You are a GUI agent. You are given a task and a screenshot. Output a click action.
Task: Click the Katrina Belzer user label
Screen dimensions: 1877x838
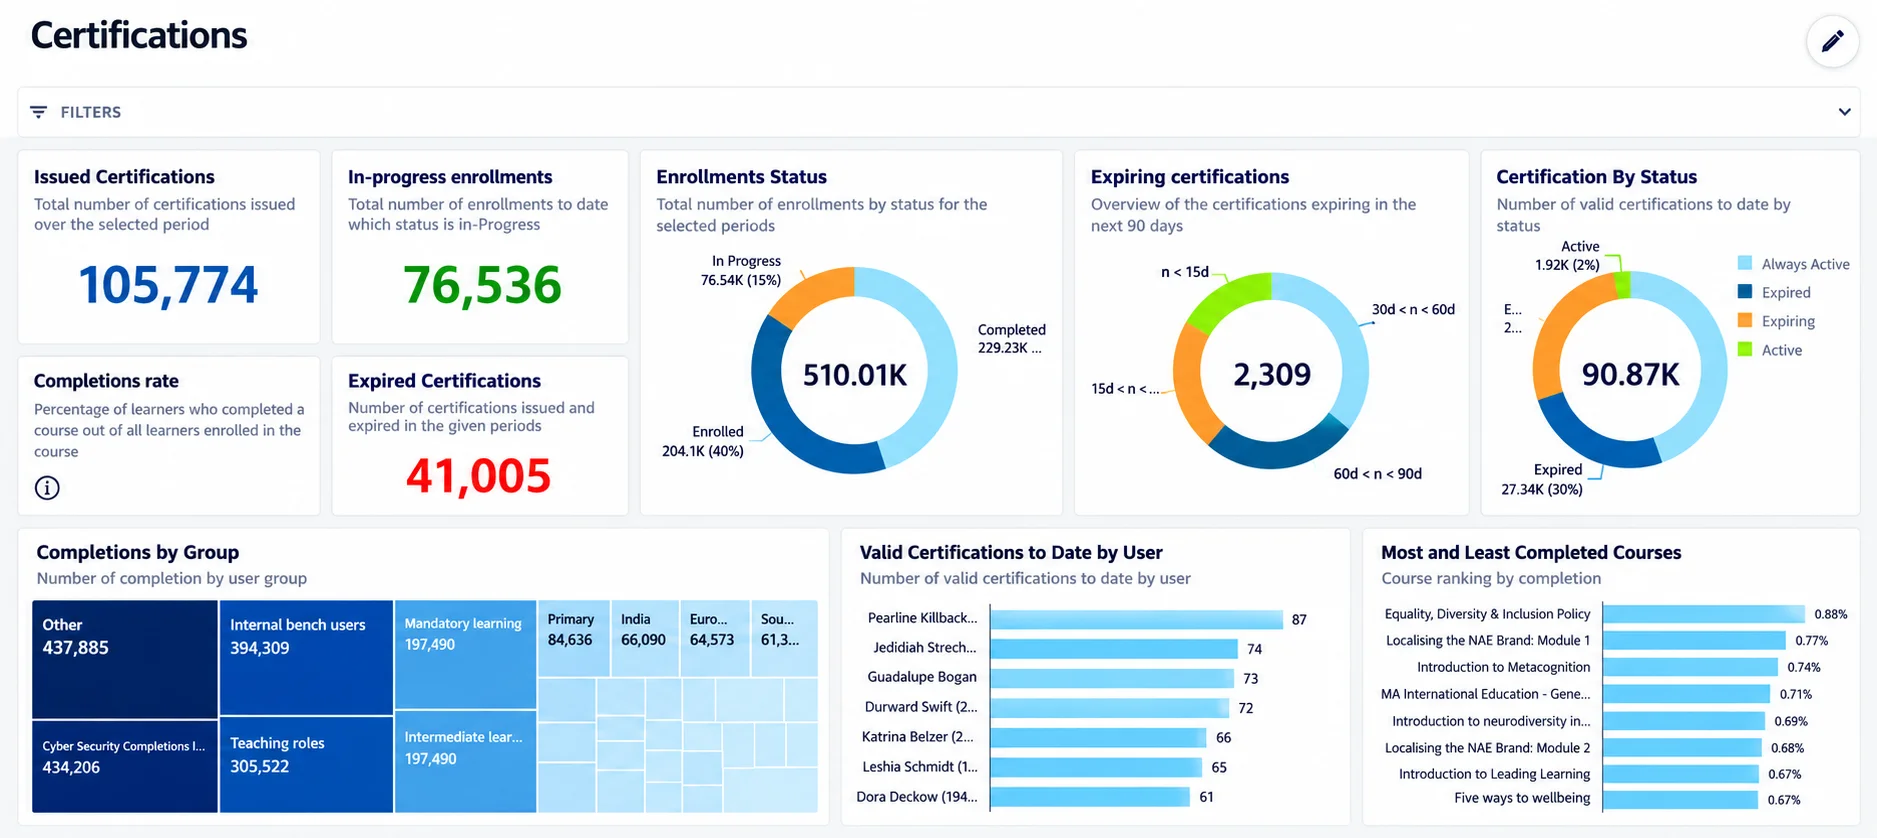(x=919, y=737)
